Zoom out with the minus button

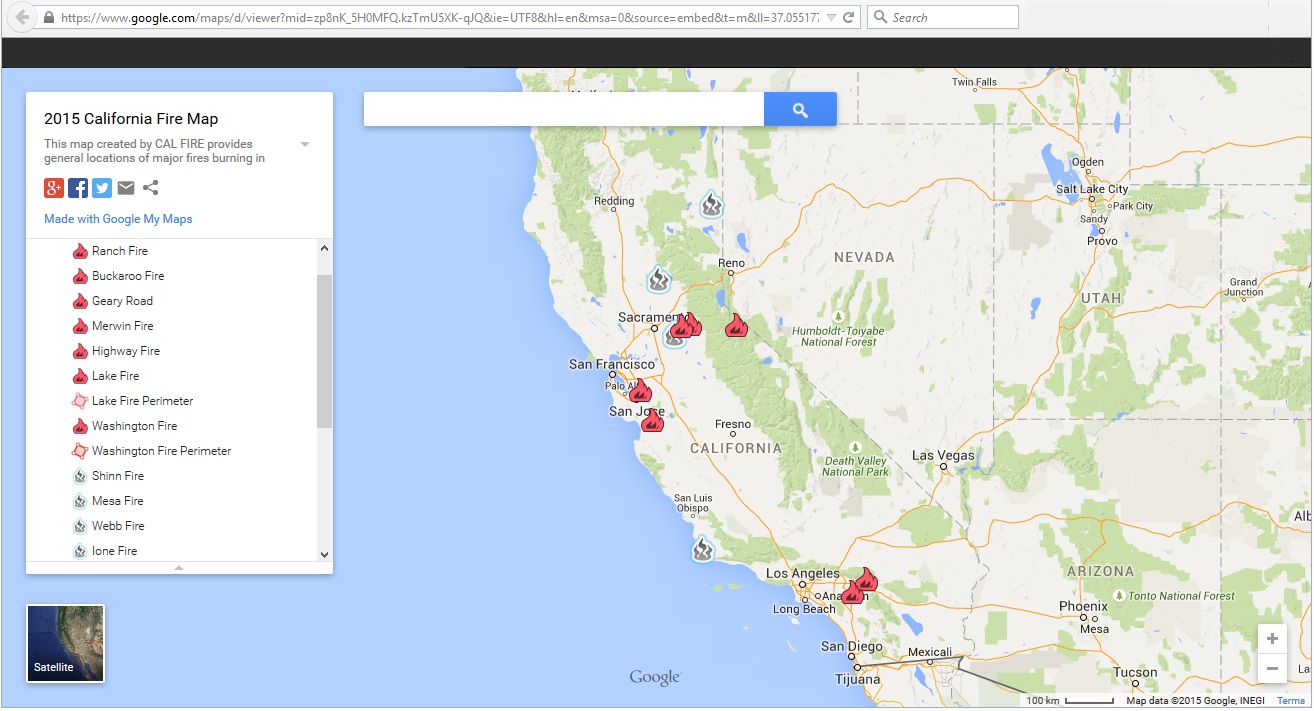(1272, 668)
